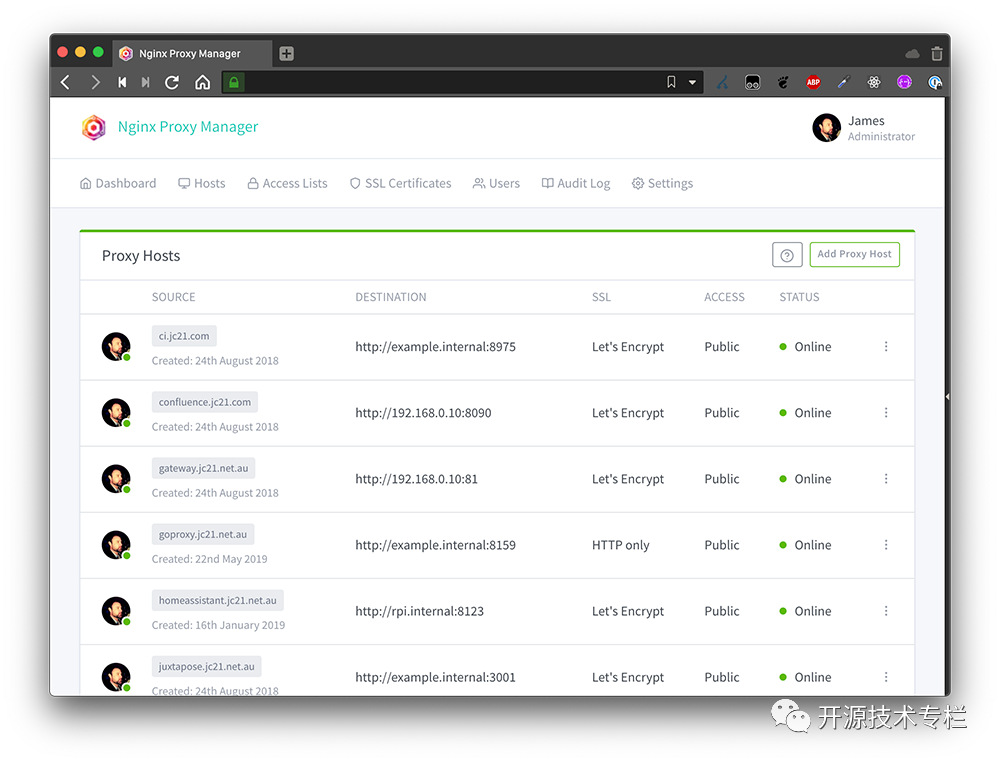
Task: Click the owner avatar for ci.jc21.com
Action: coord(116,346)
